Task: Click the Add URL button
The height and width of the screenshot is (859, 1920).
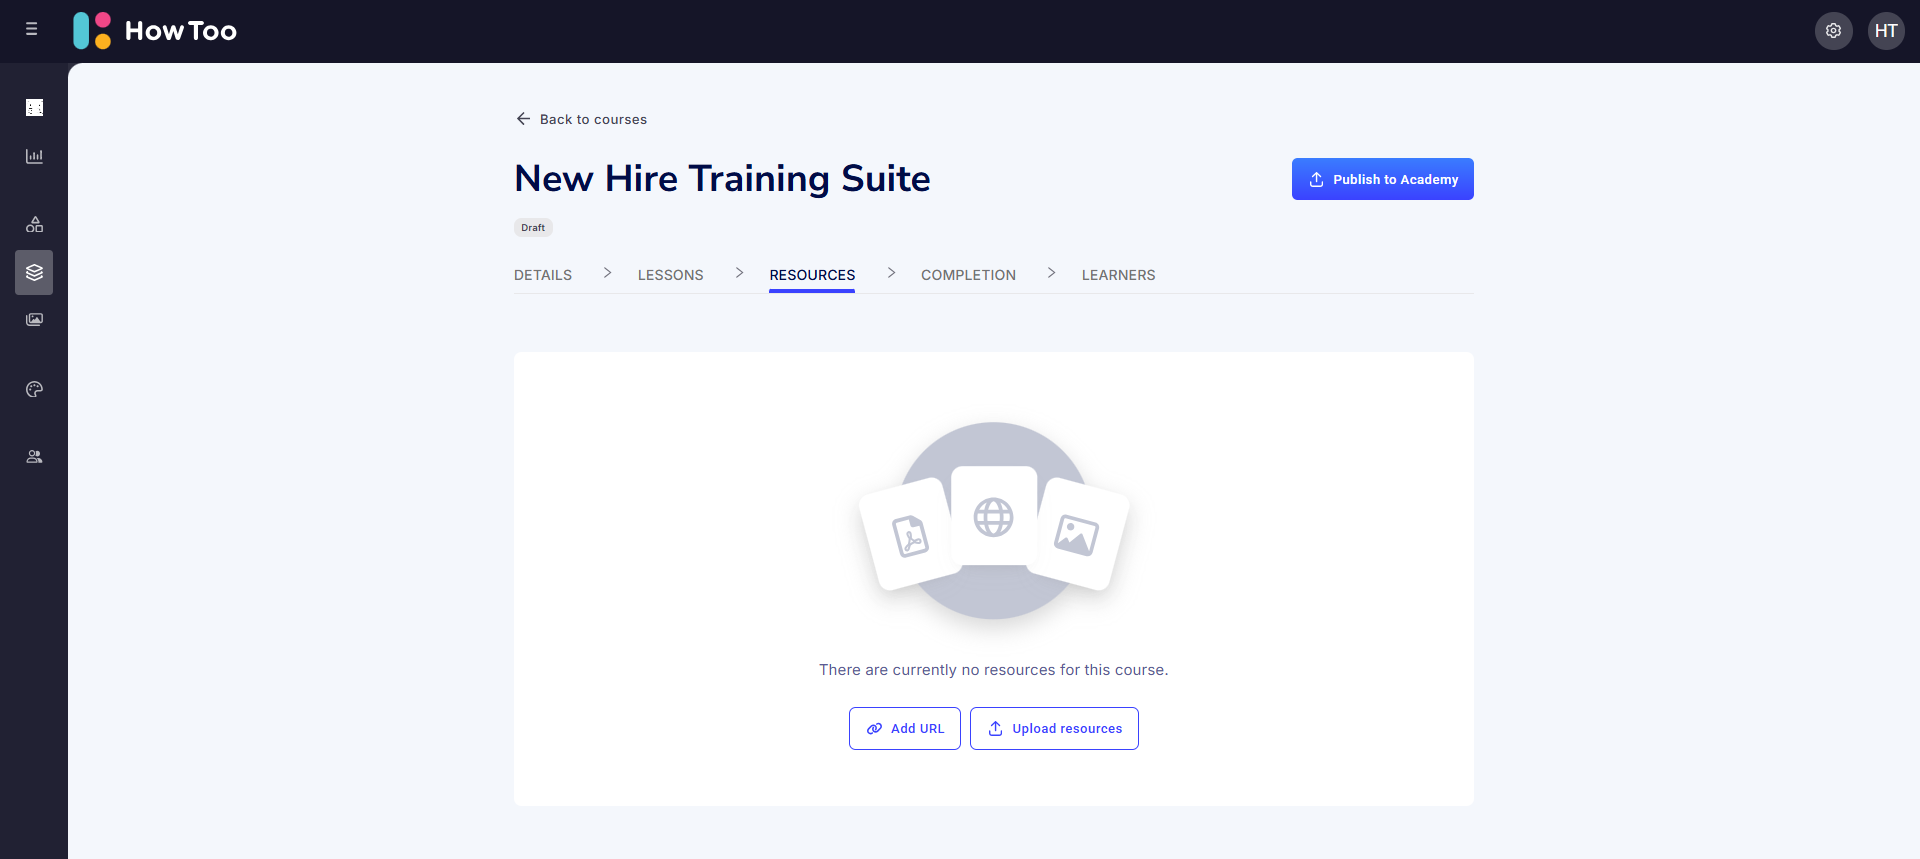Action: [x=905, y=729]
